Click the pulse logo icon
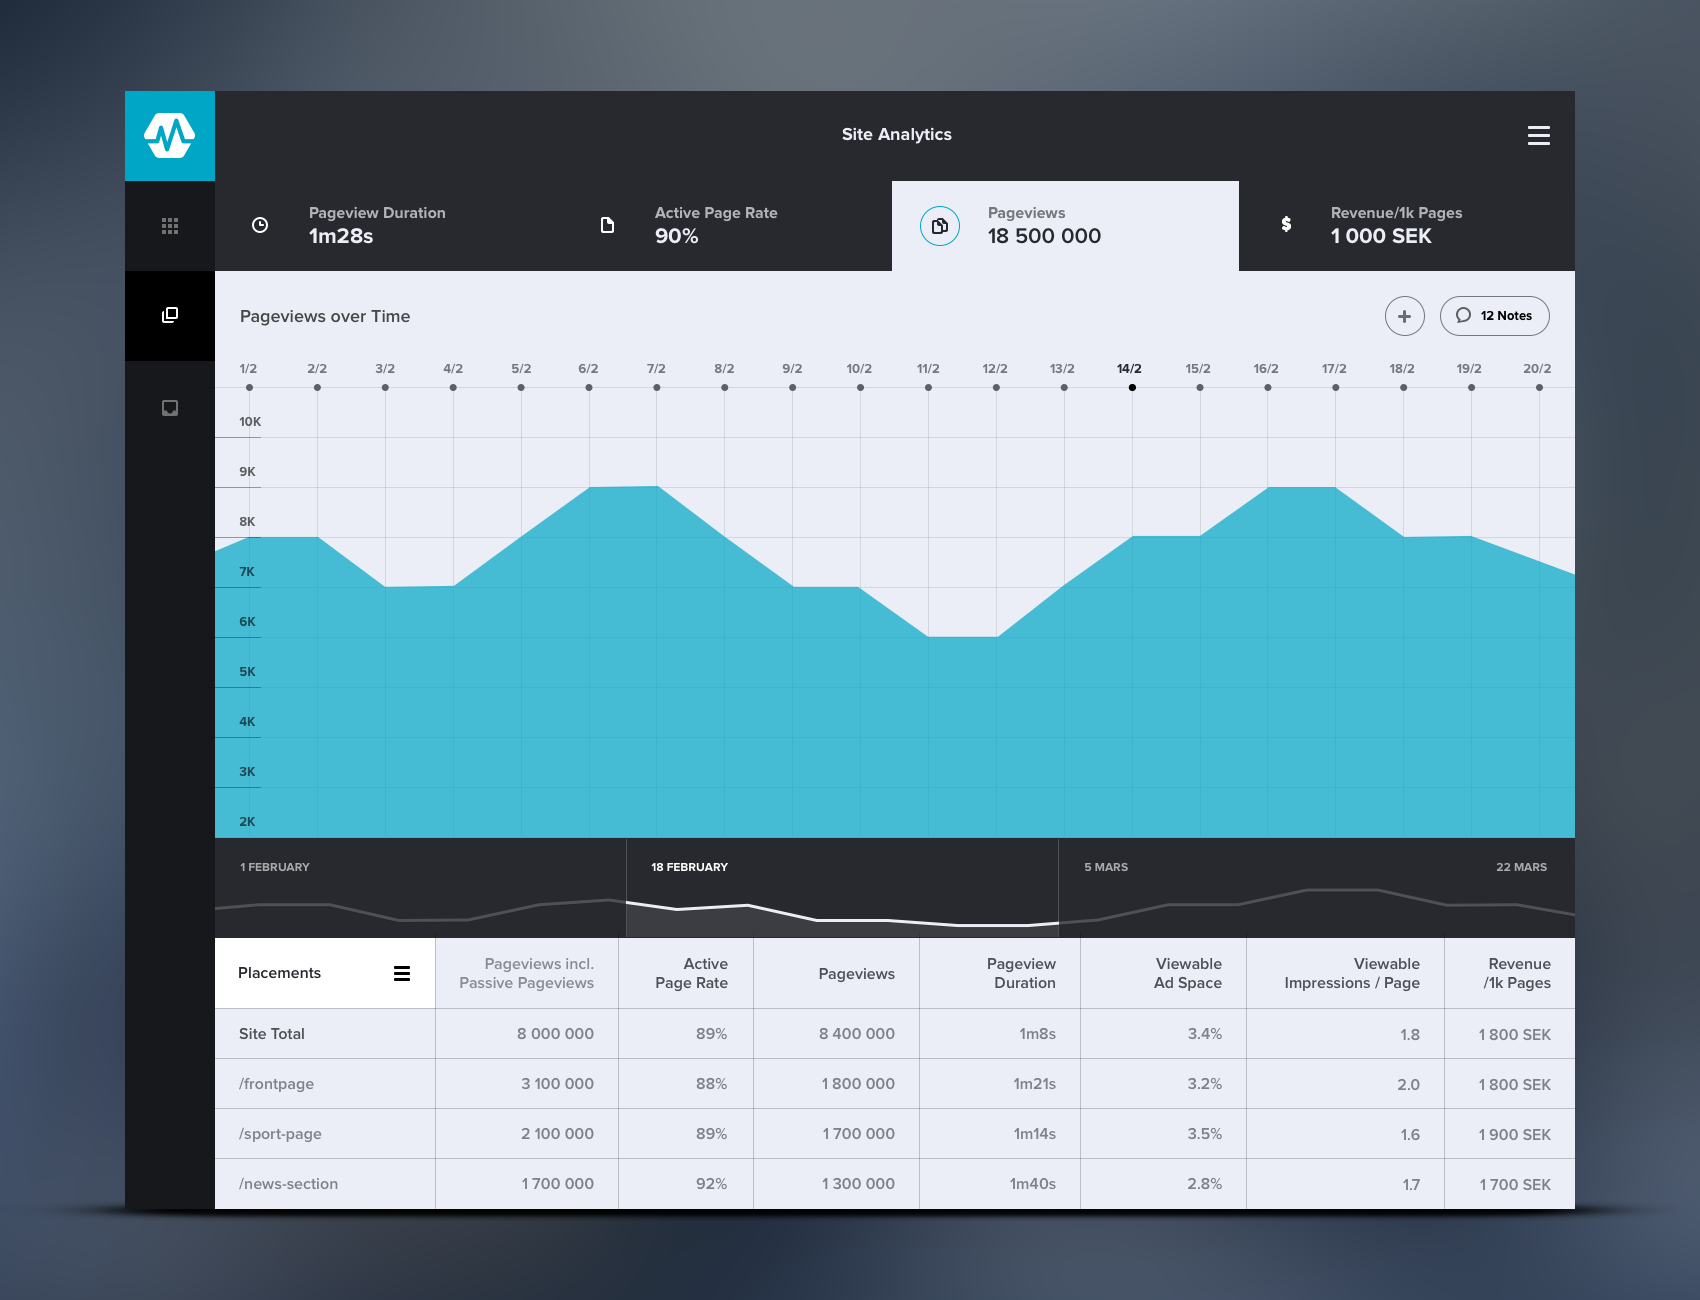 click(x=169, y=135)
